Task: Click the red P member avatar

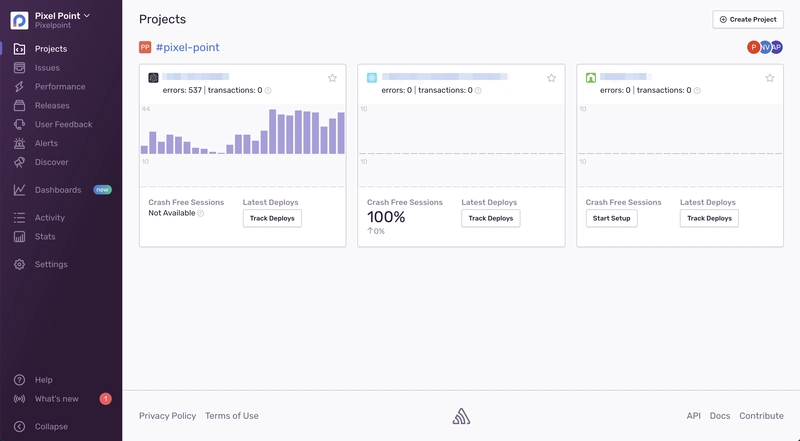Action: (x=754, y=47)
